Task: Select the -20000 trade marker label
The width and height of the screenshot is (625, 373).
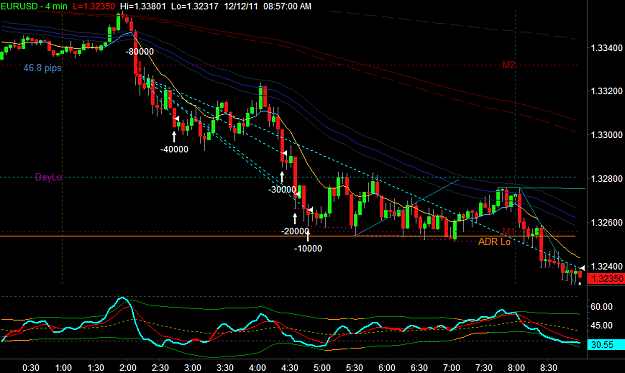Action: [295, 232]
